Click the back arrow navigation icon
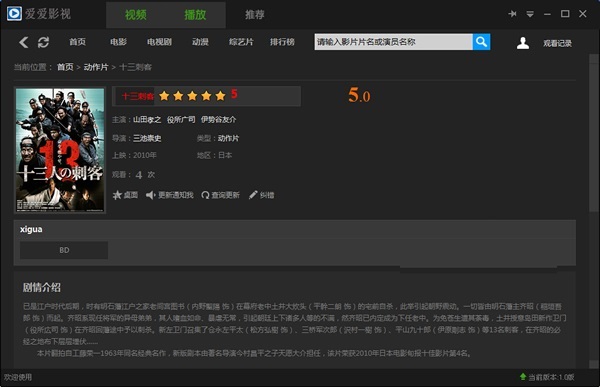 click(24, 42)
